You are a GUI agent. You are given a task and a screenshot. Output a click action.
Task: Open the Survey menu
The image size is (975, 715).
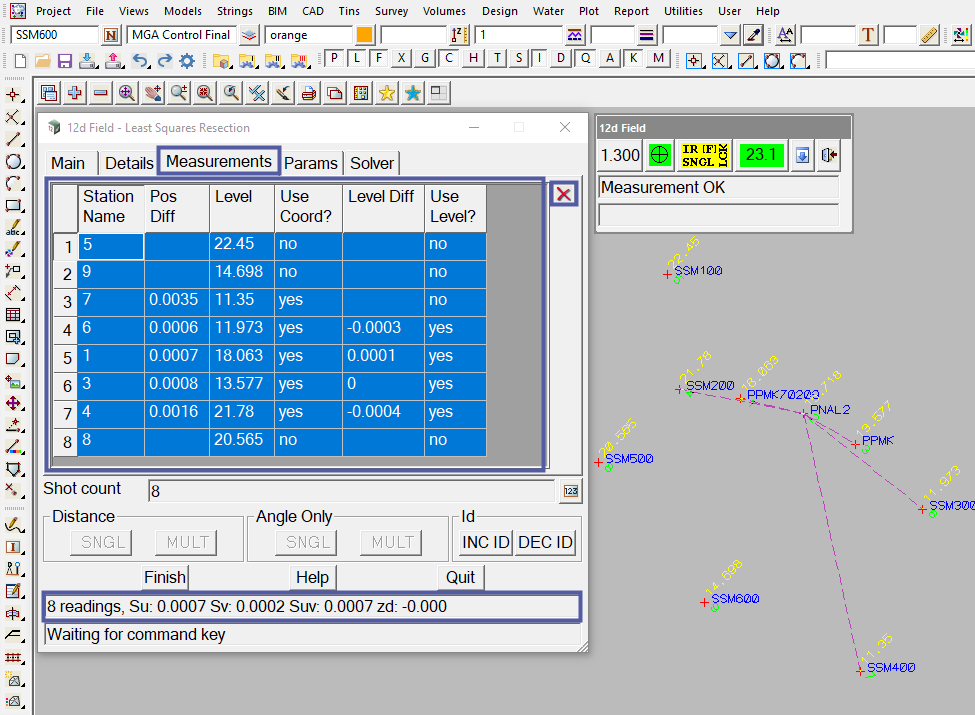pyautogui.click(x=391, y=11)
